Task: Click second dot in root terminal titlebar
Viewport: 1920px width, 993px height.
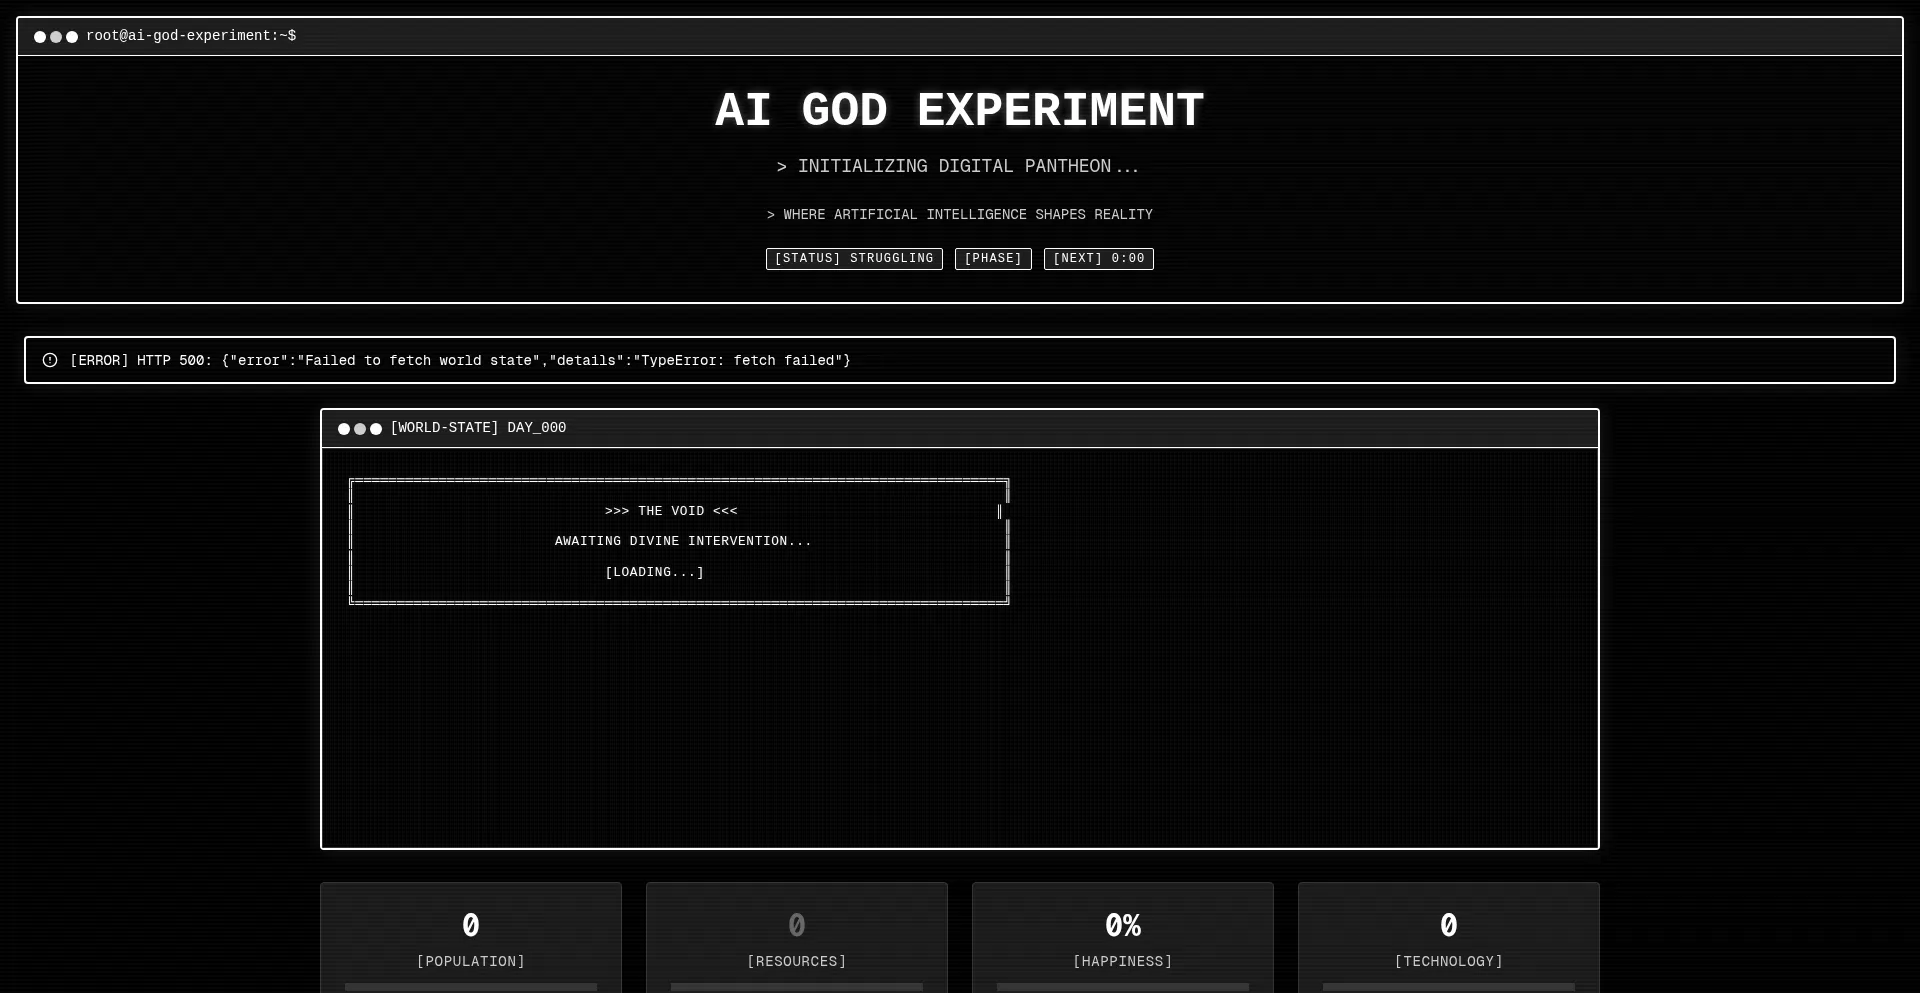Action: point(56,37)
